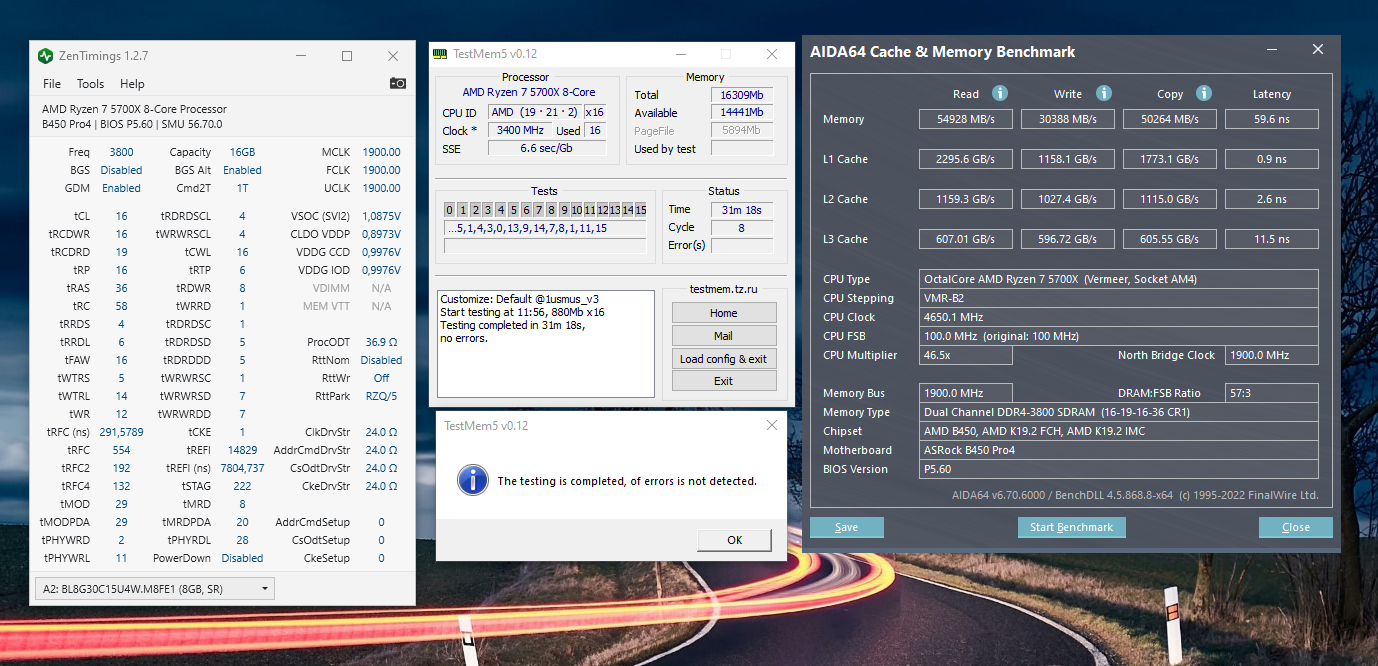Click the L2 Cache Write value 1027.4 GB/s
Screen dimensions: 1378x666
pos(1068,199)
